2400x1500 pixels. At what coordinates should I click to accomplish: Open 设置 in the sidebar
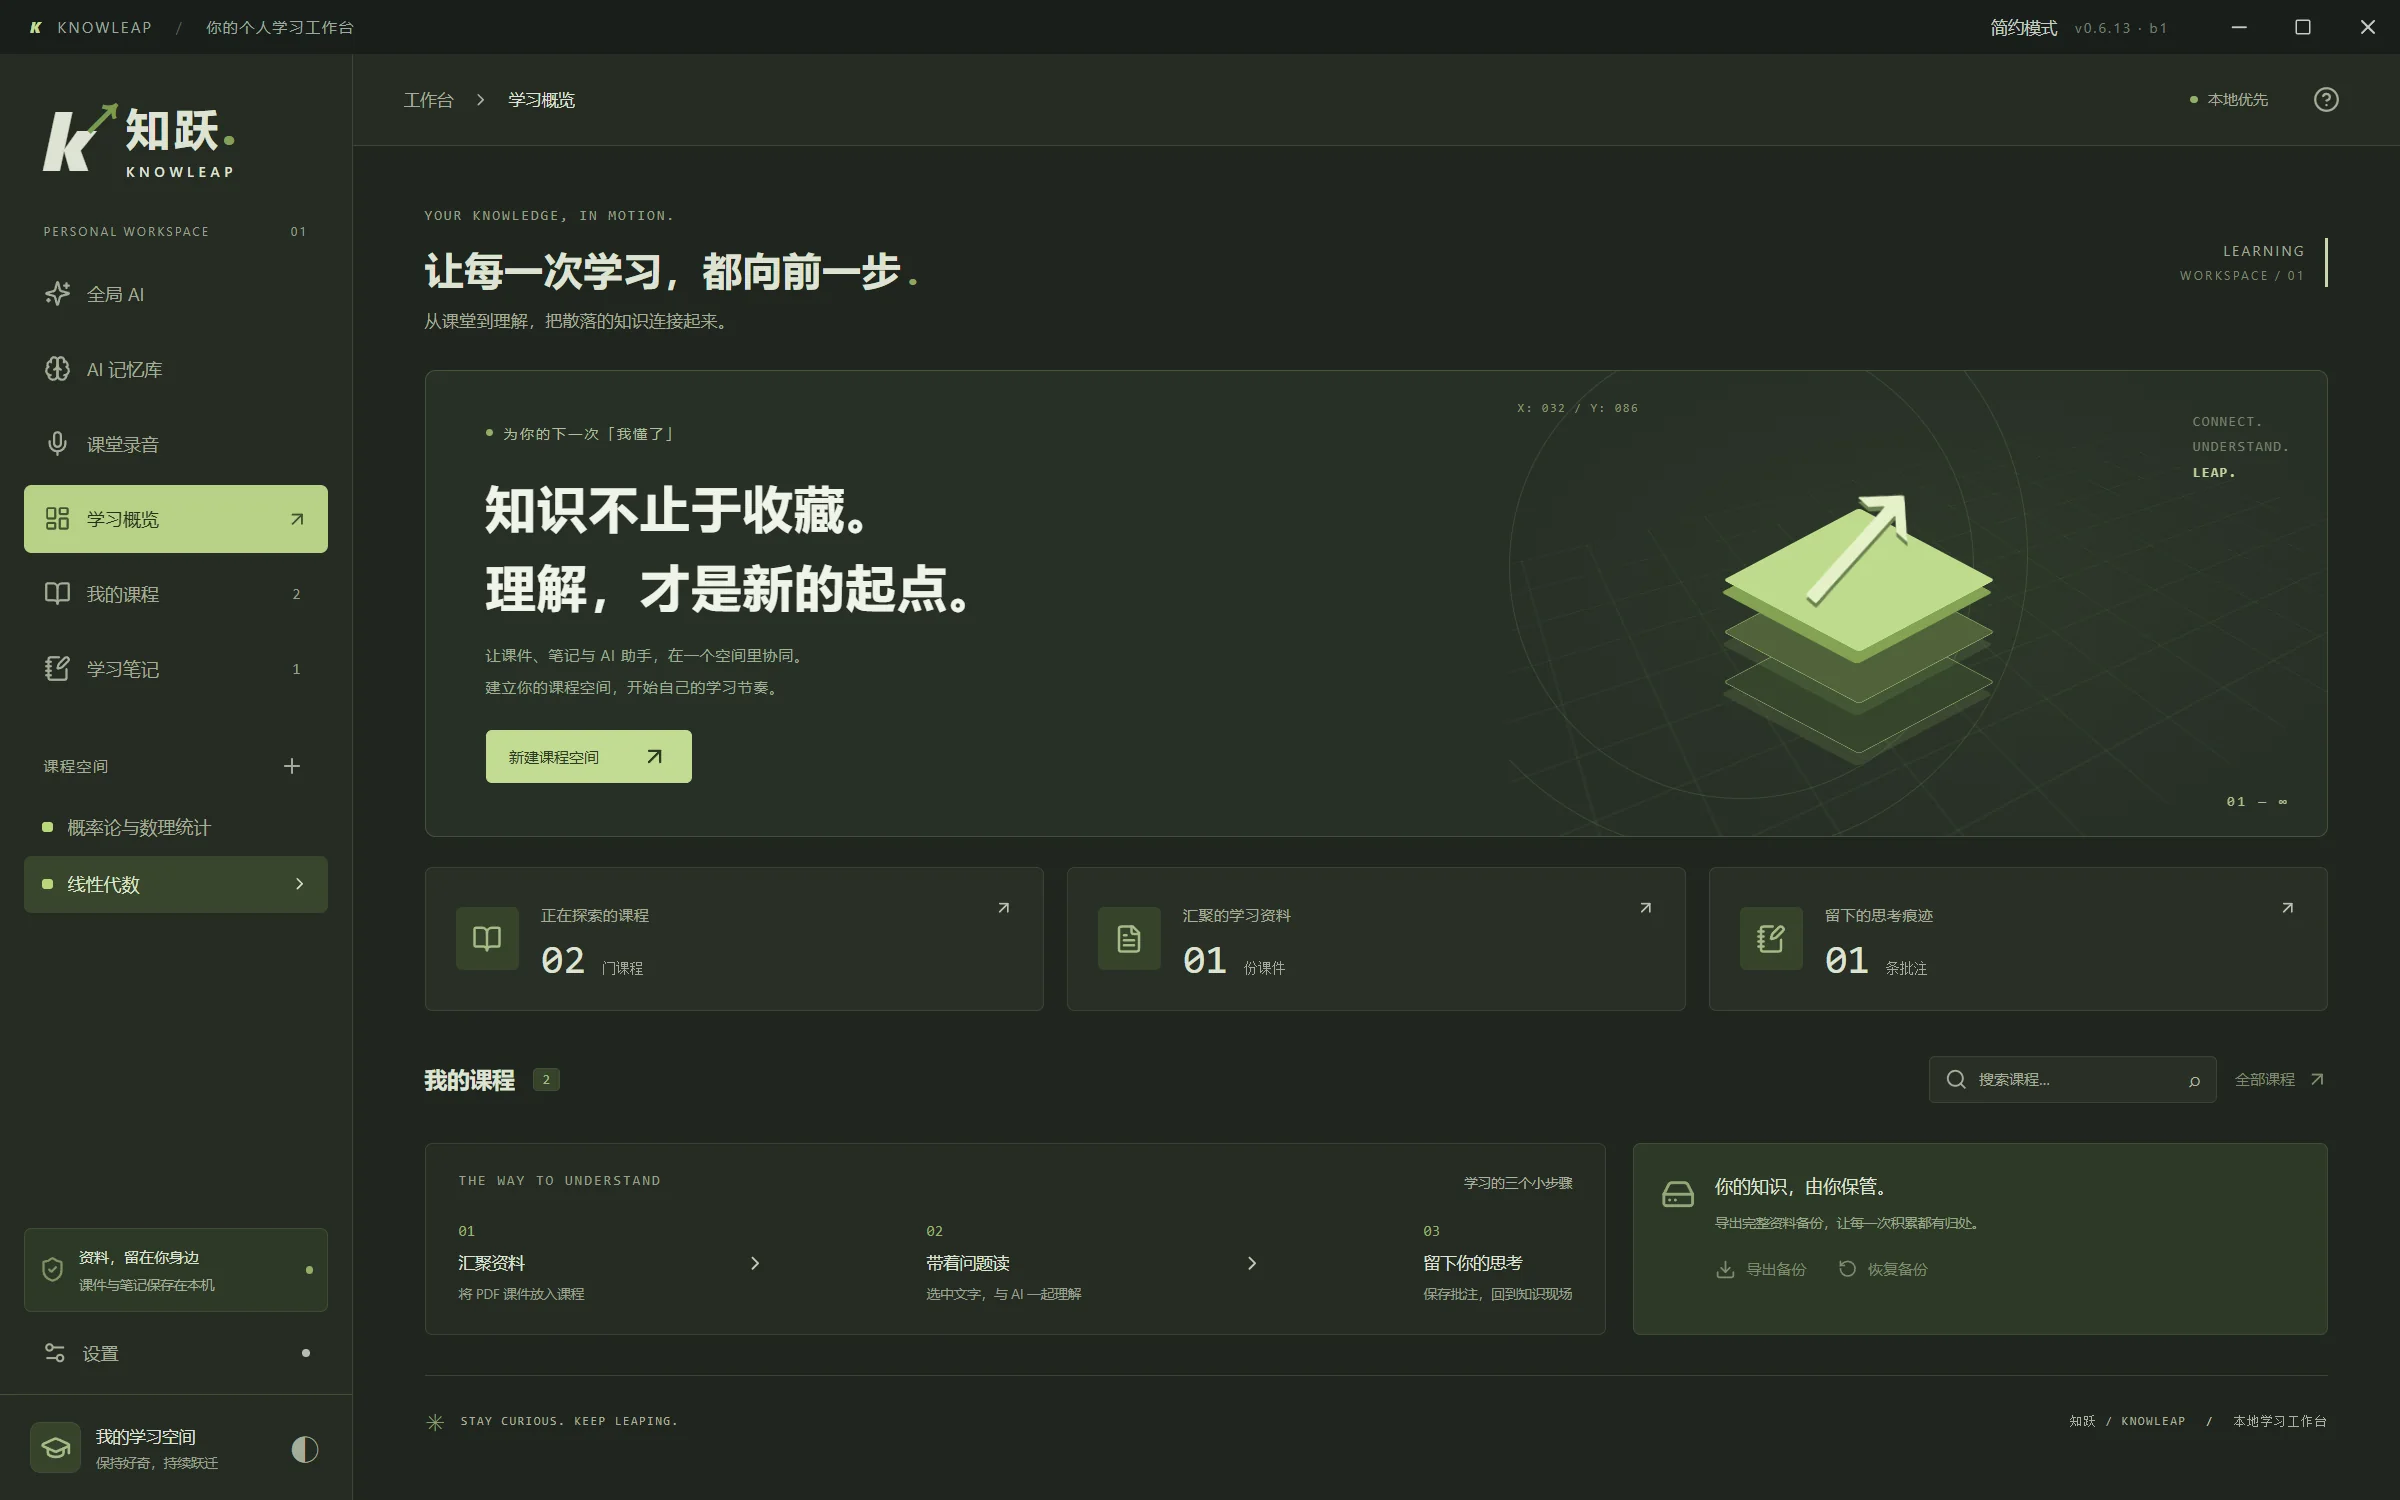[x=176, y=1353]
